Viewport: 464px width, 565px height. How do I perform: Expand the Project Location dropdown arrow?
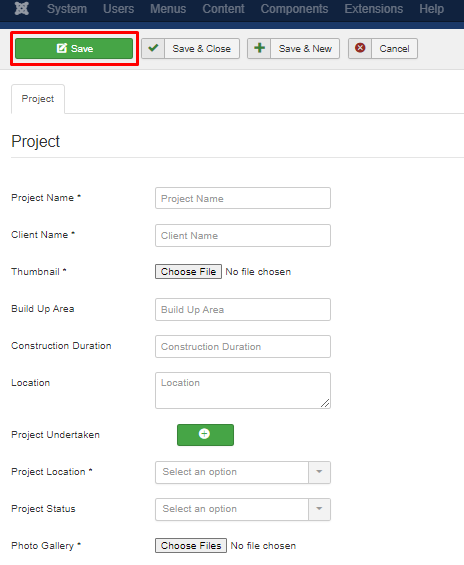tap(319, 472)
